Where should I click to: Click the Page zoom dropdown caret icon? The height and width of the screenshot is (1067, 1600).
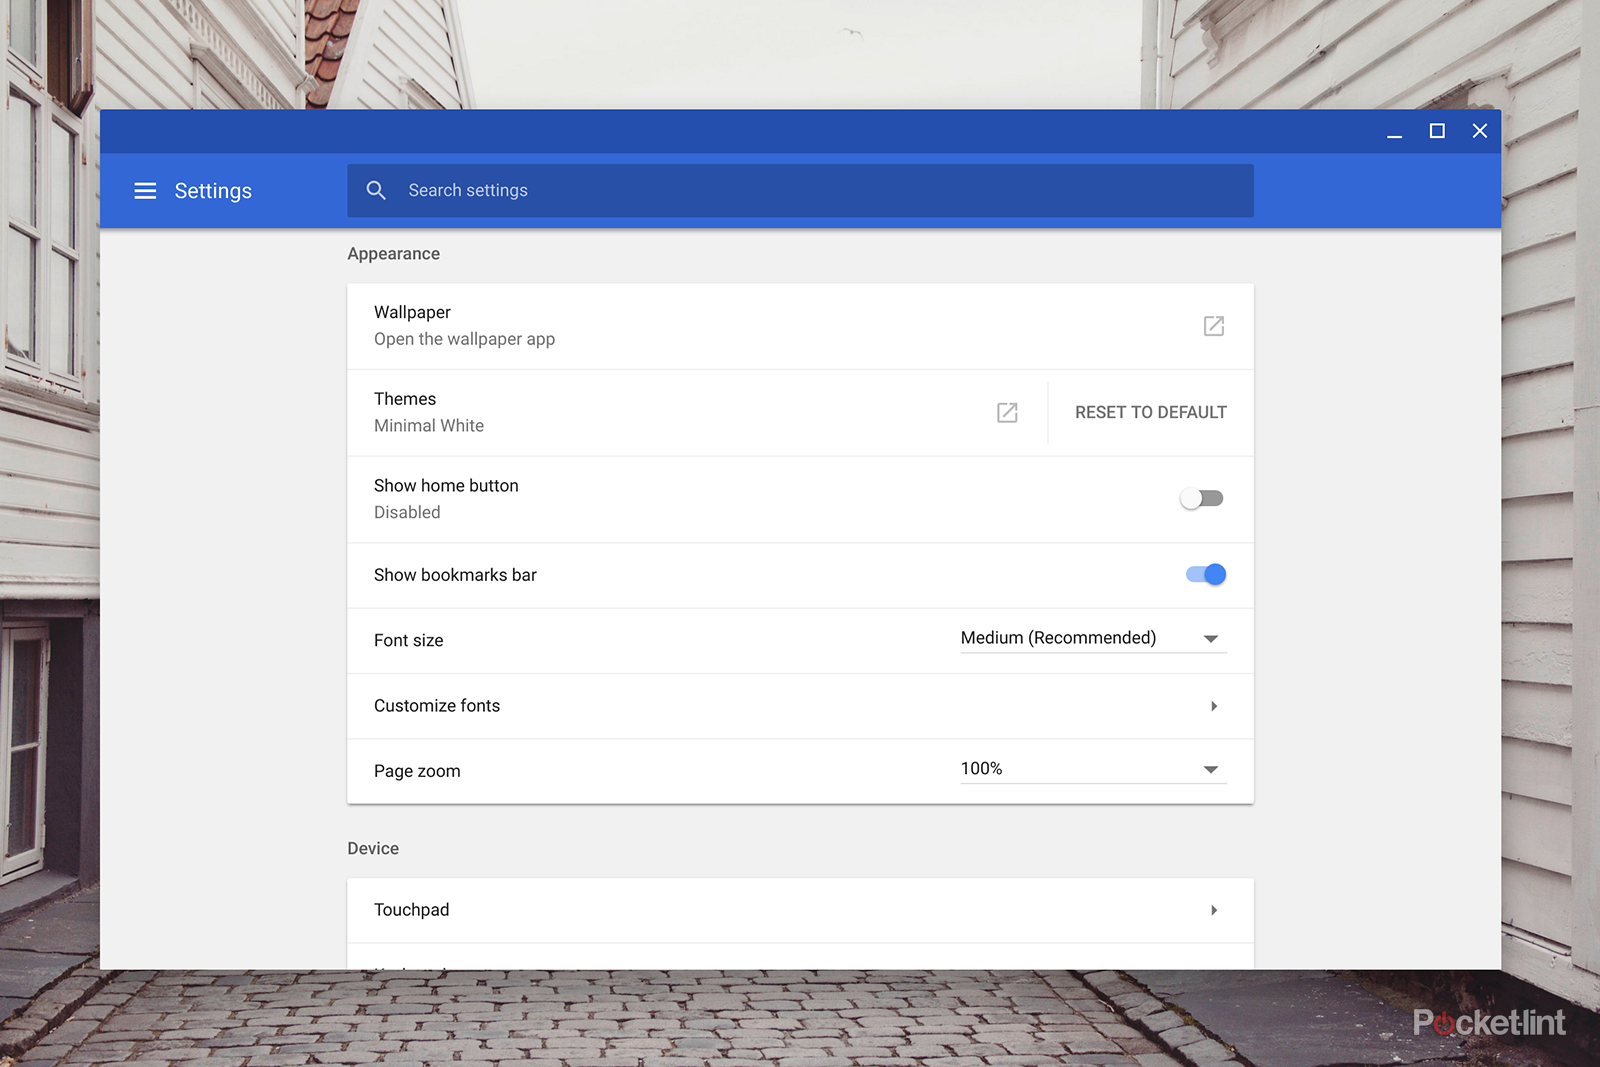tap(1211, 769)
